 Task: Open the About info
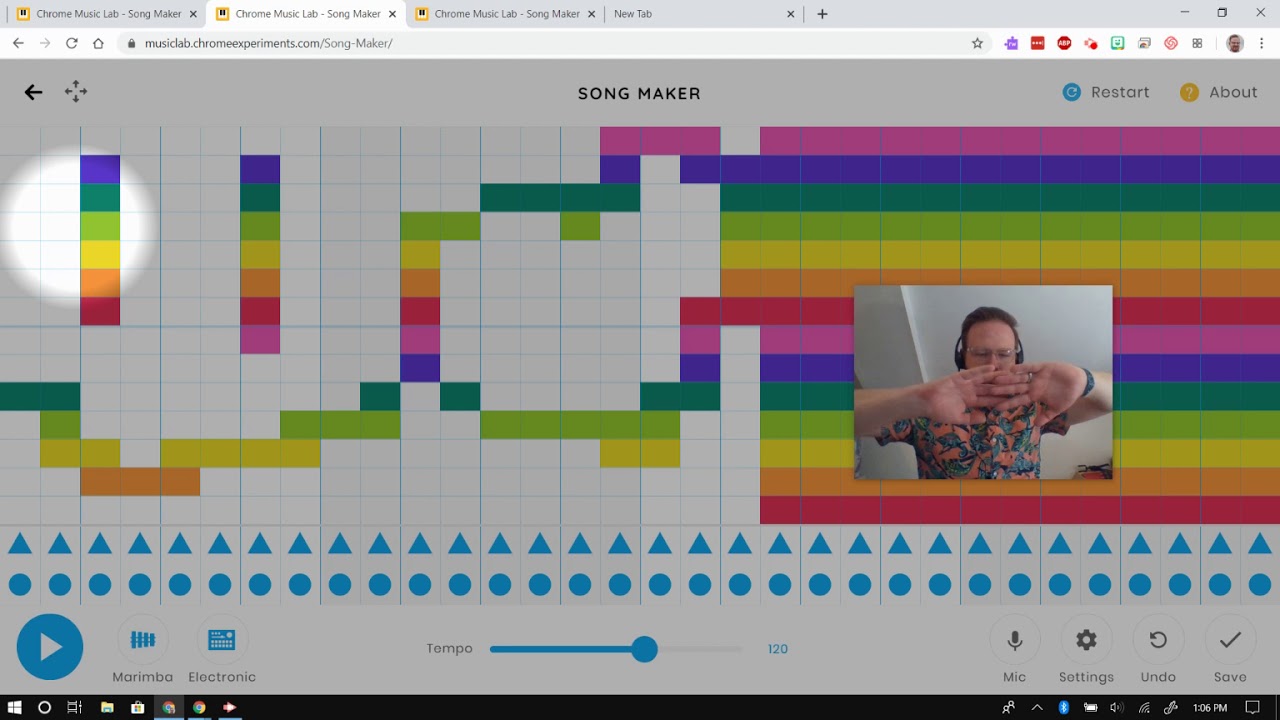click(1219, 92)
